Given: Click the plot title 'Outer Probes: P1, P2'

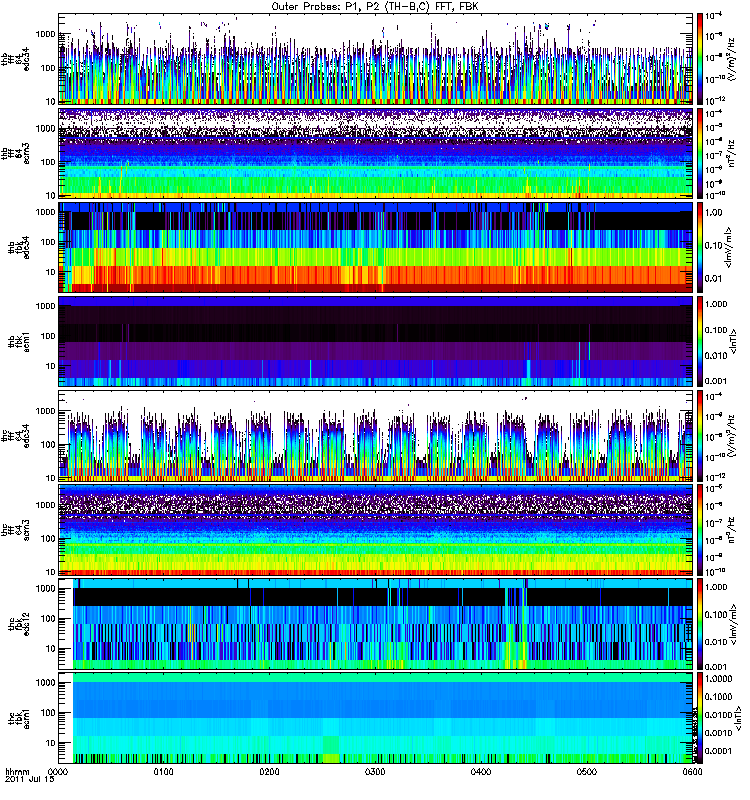Looking at the screenshot, I should pos(326,7).
